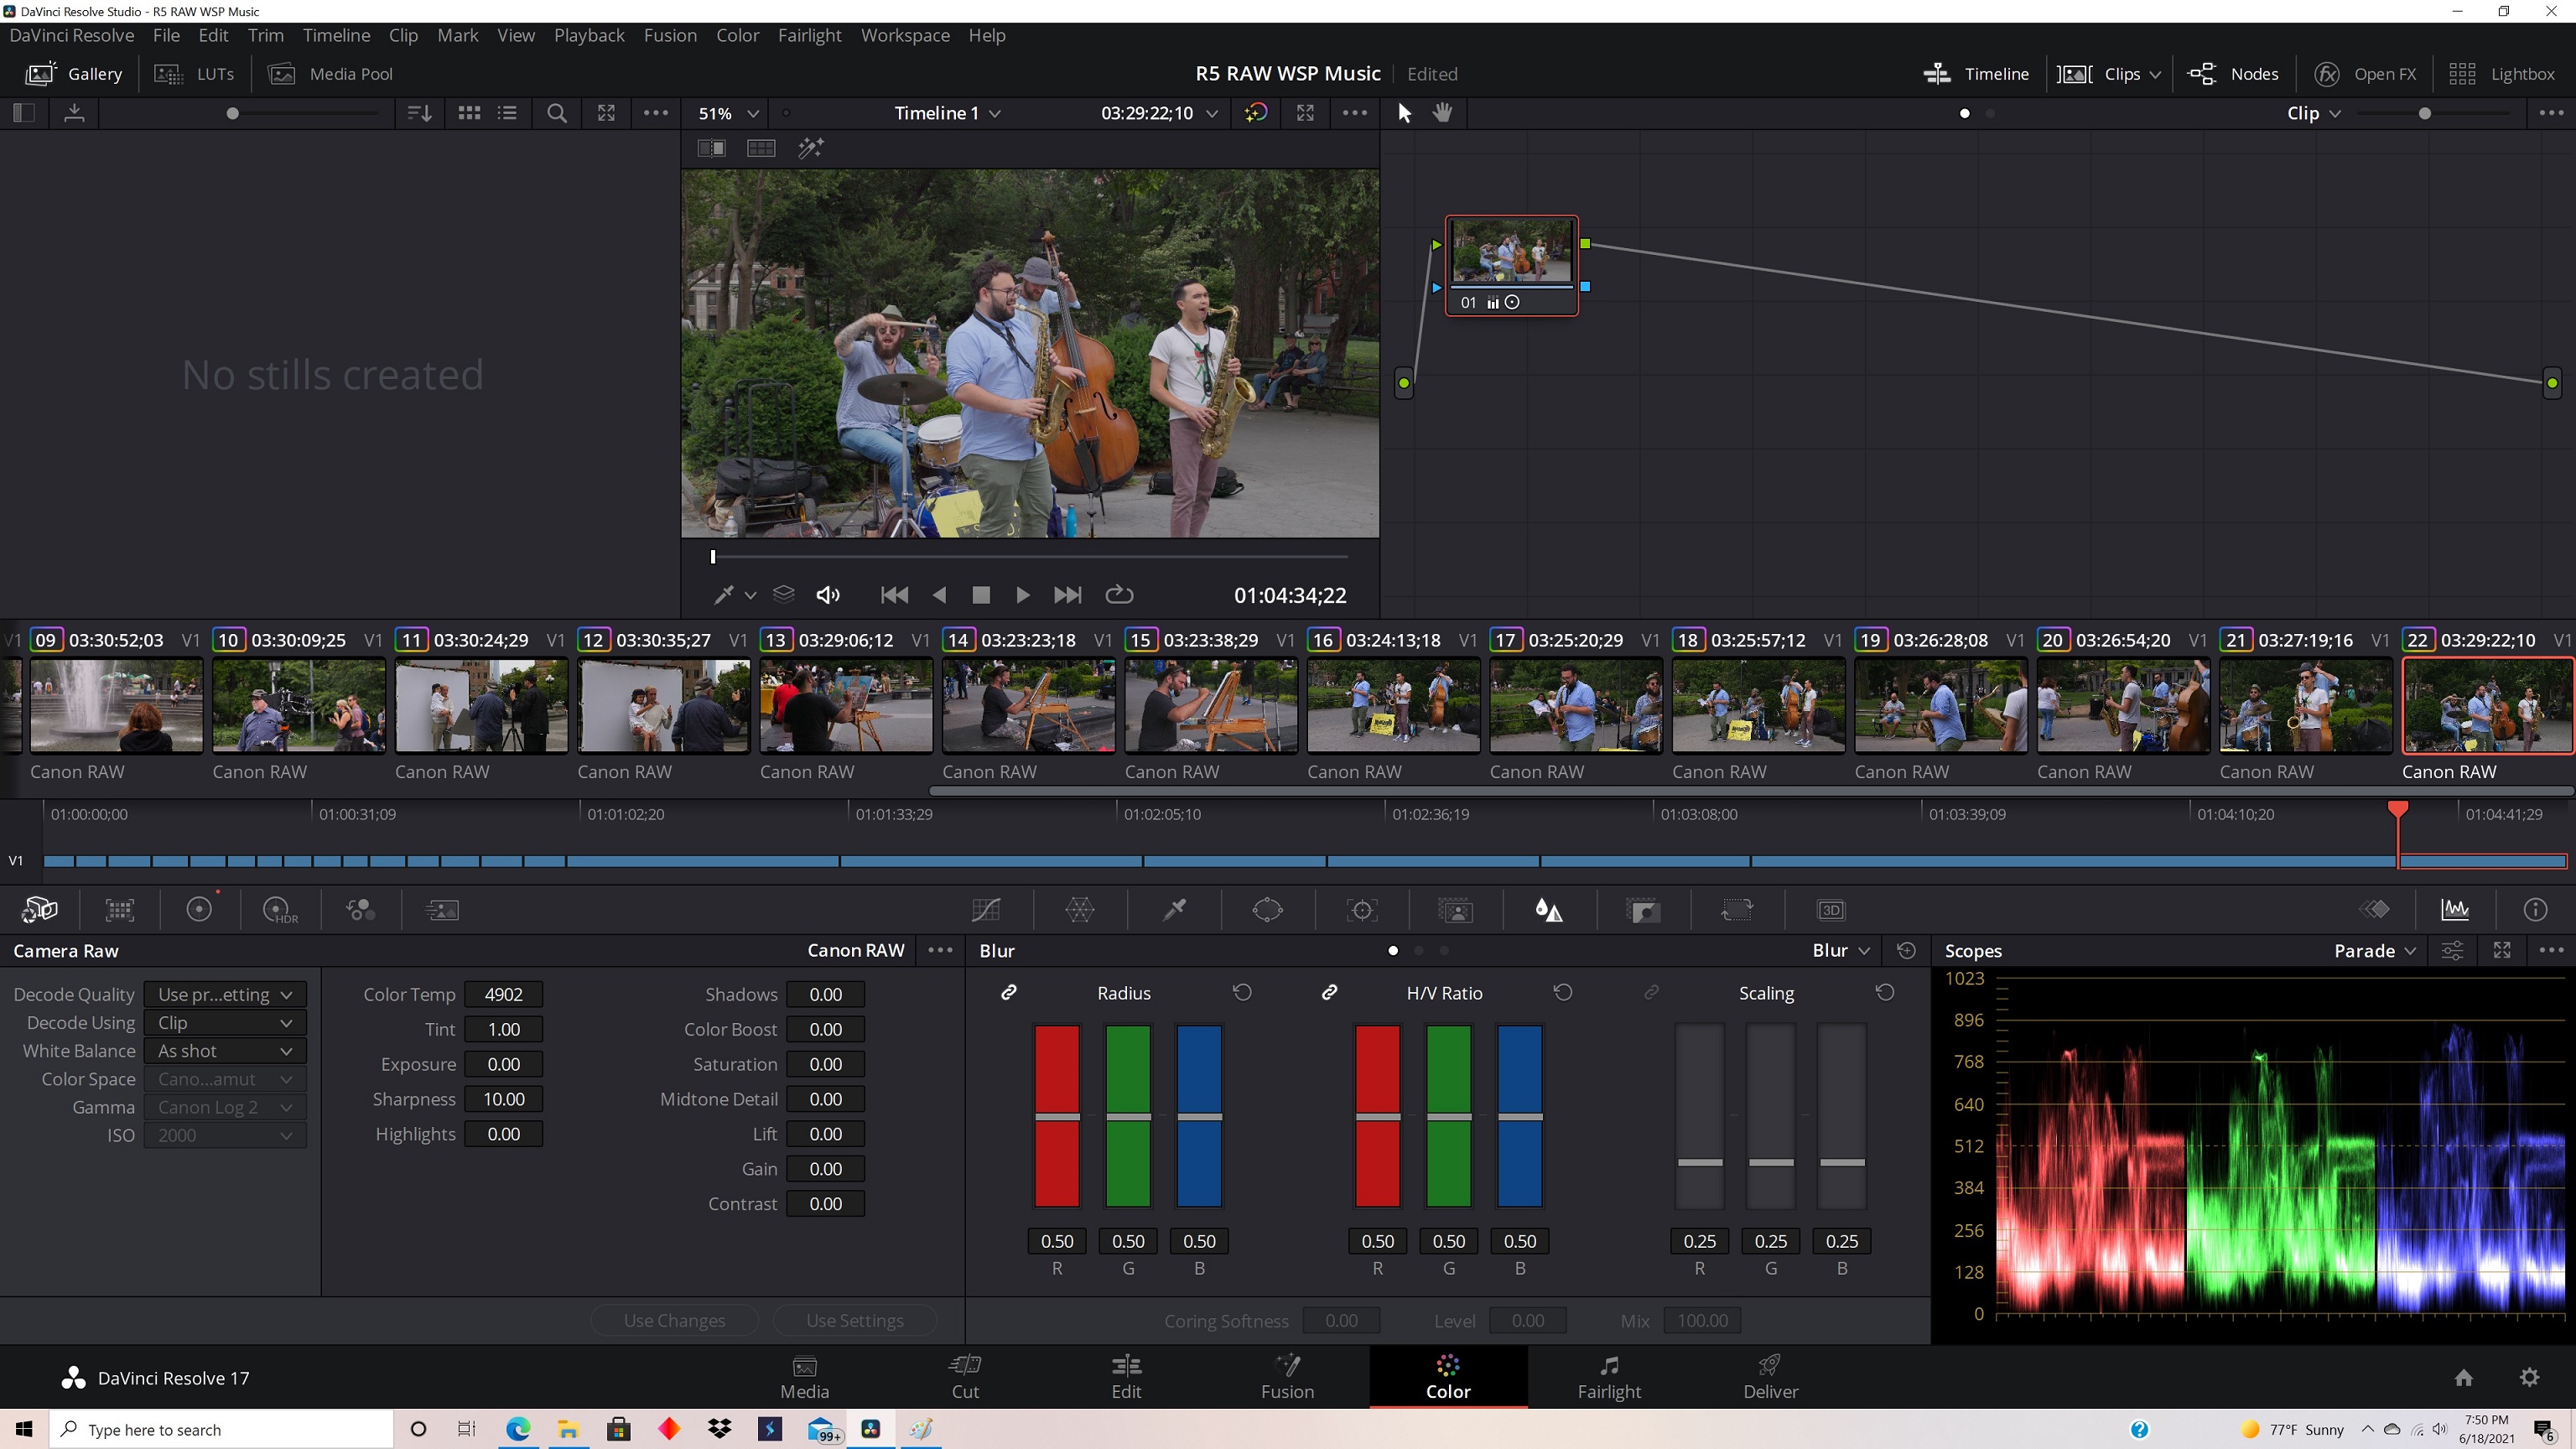Open the node graph Clip mode dropdown
Viewport: 2576px width, 1449px height.
coord(2314,113)
